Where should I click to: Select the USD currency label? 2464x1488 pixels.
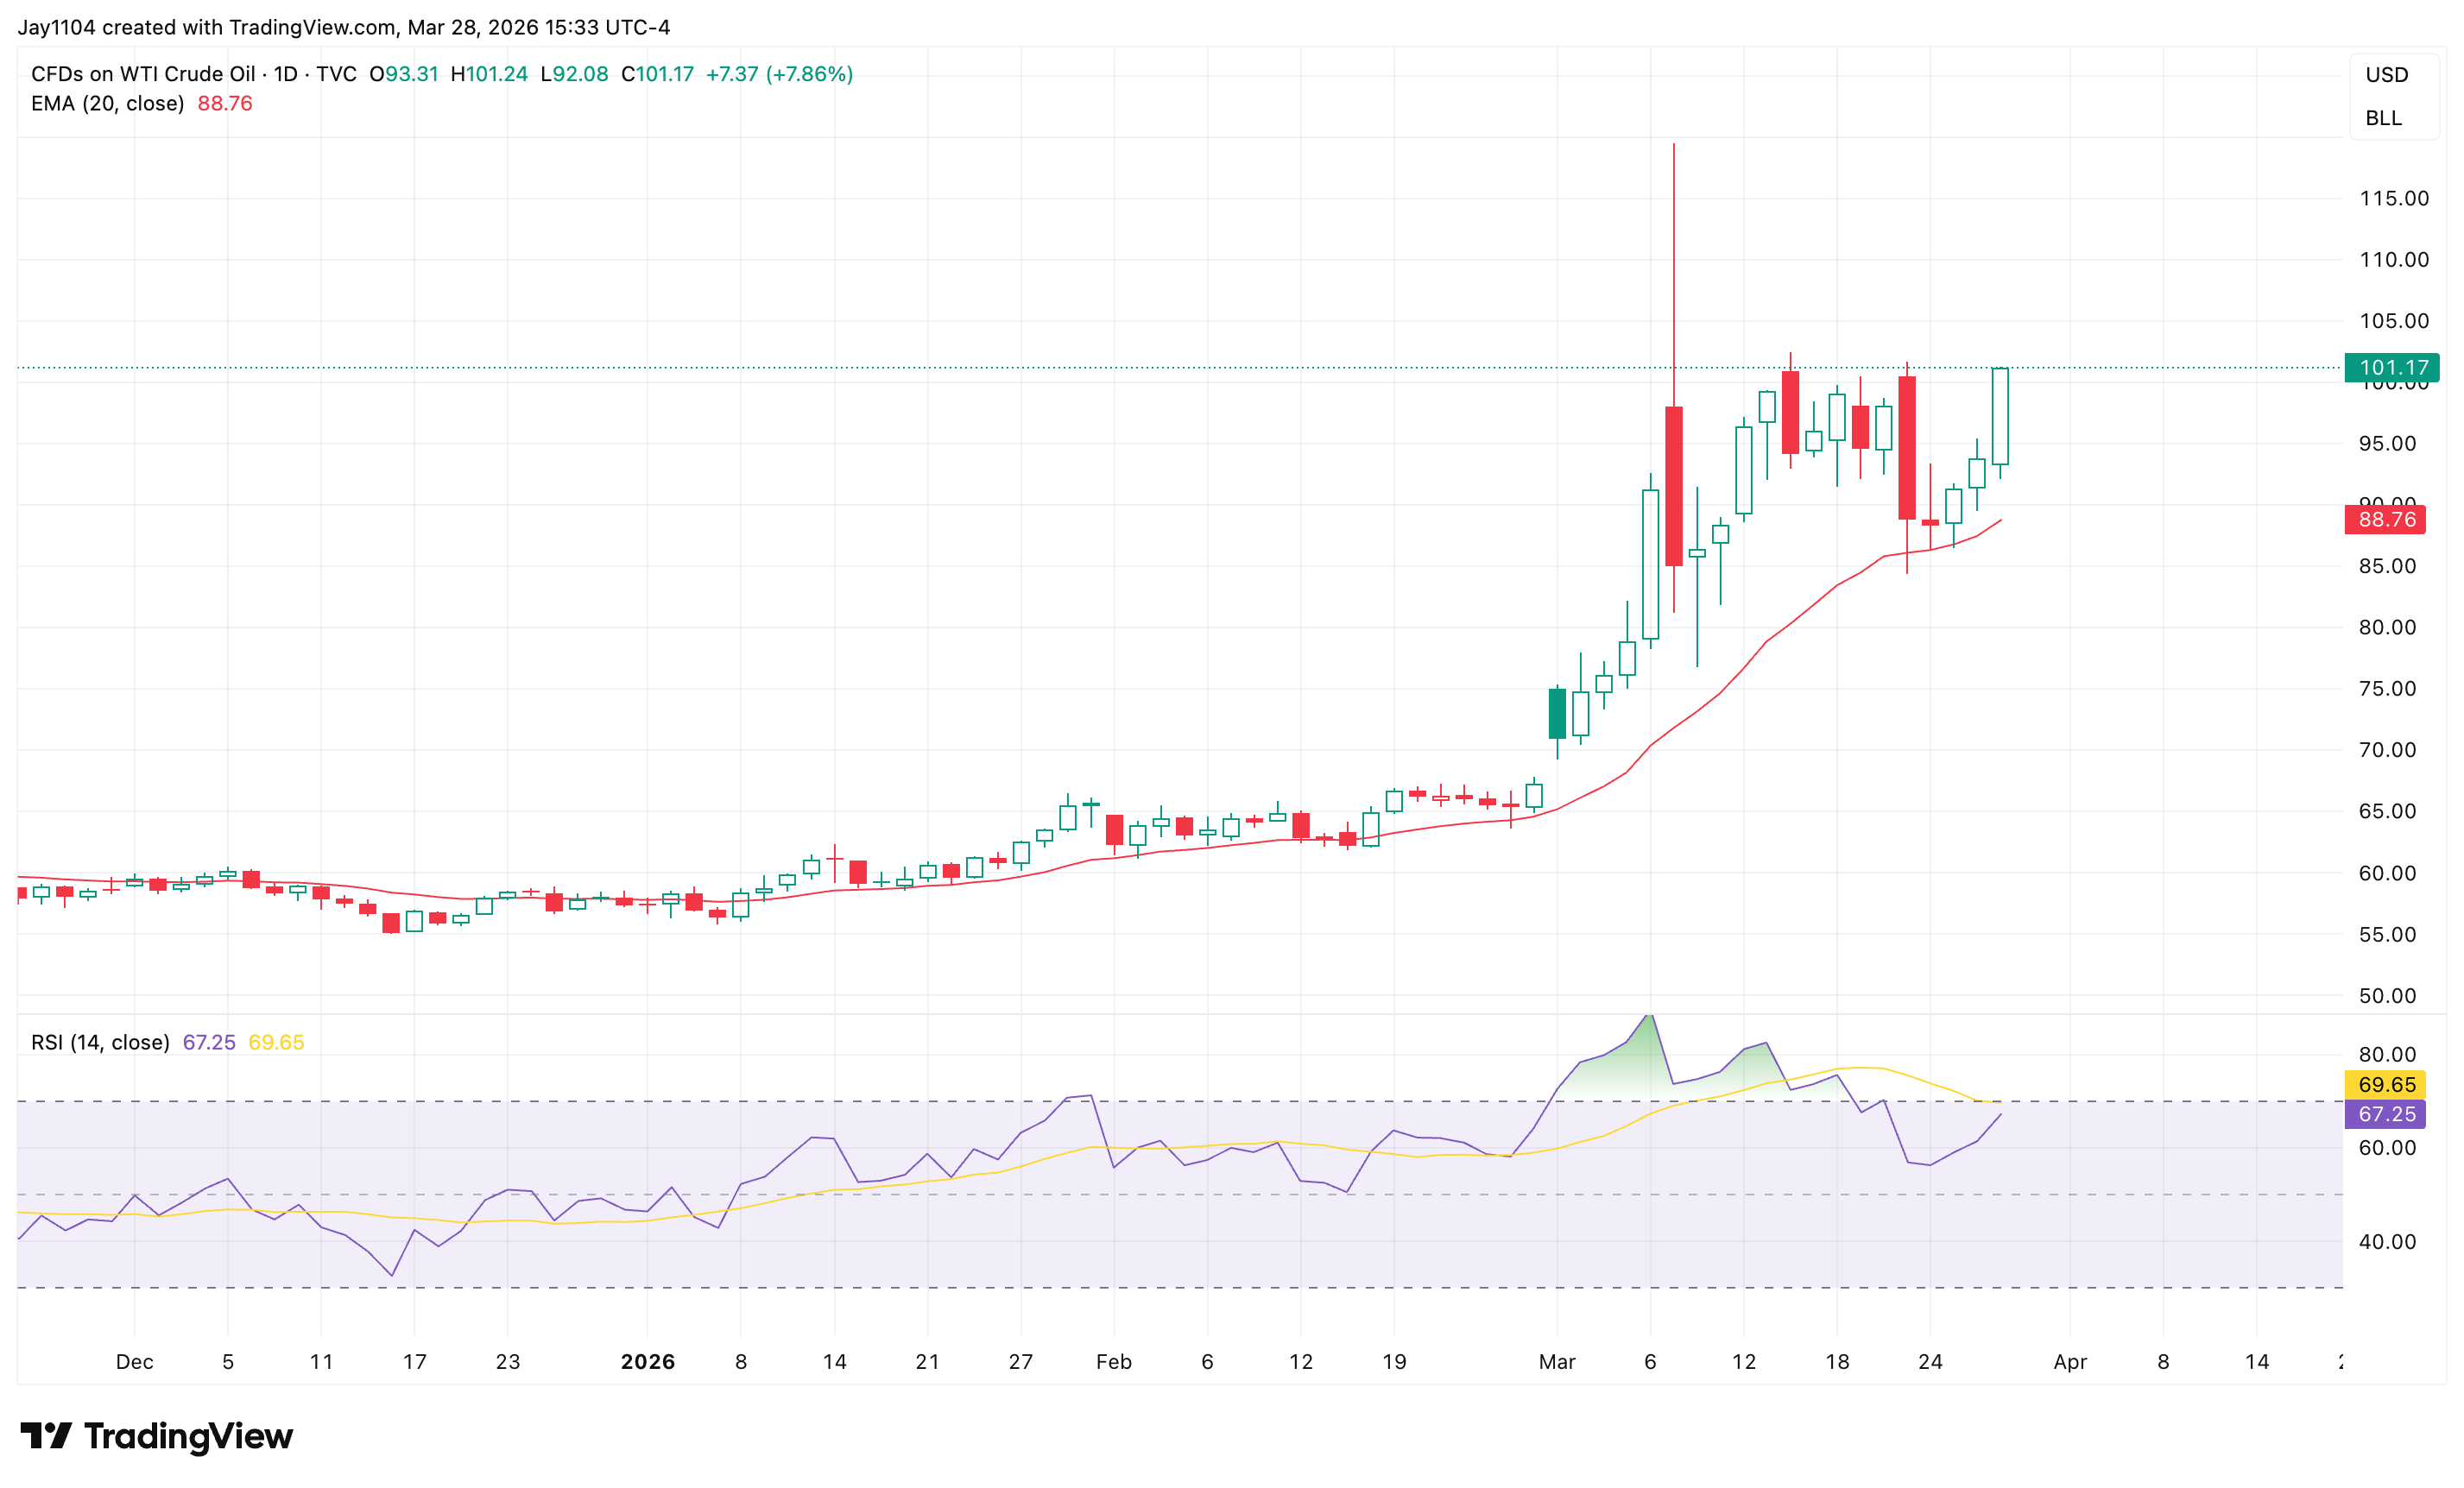pyautogui.click(x=2386, y=75)
